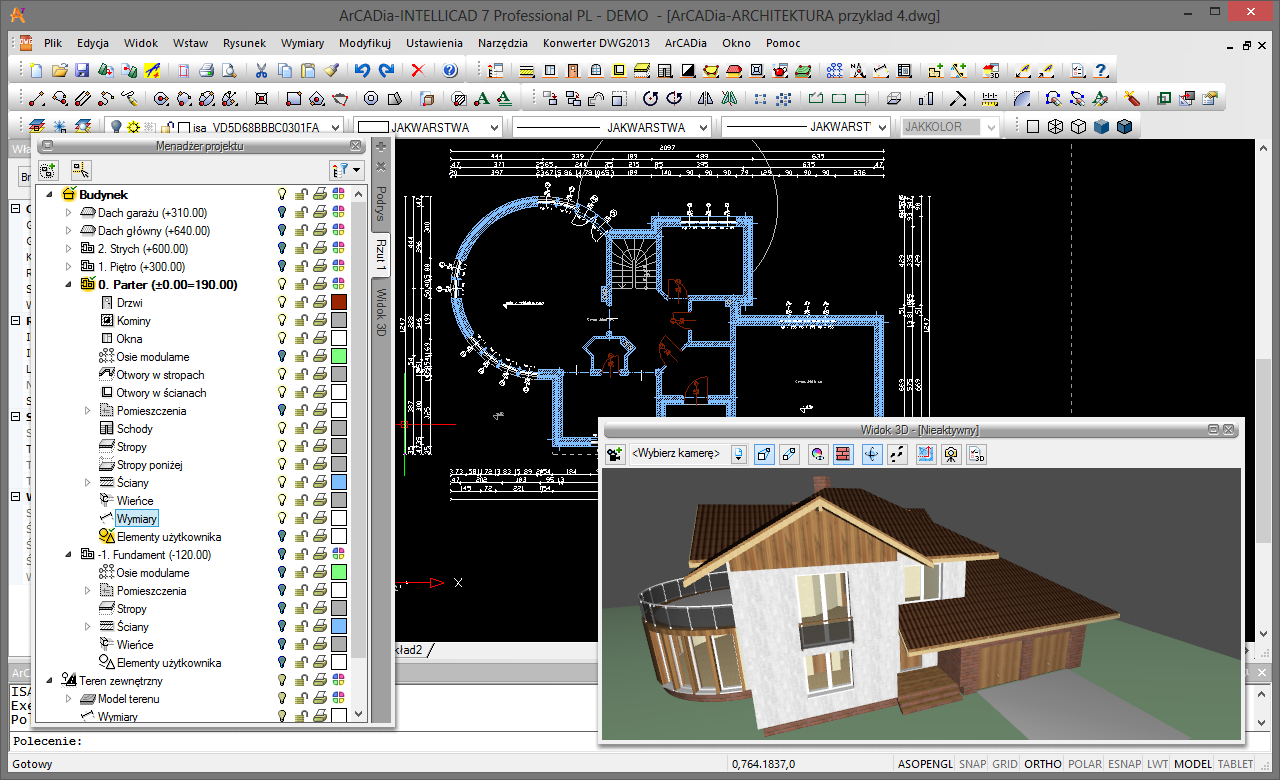Click the MODEL button in status bar
Image resolution: width=1280 pixels, height=780 pixels.
[1192, 763]
